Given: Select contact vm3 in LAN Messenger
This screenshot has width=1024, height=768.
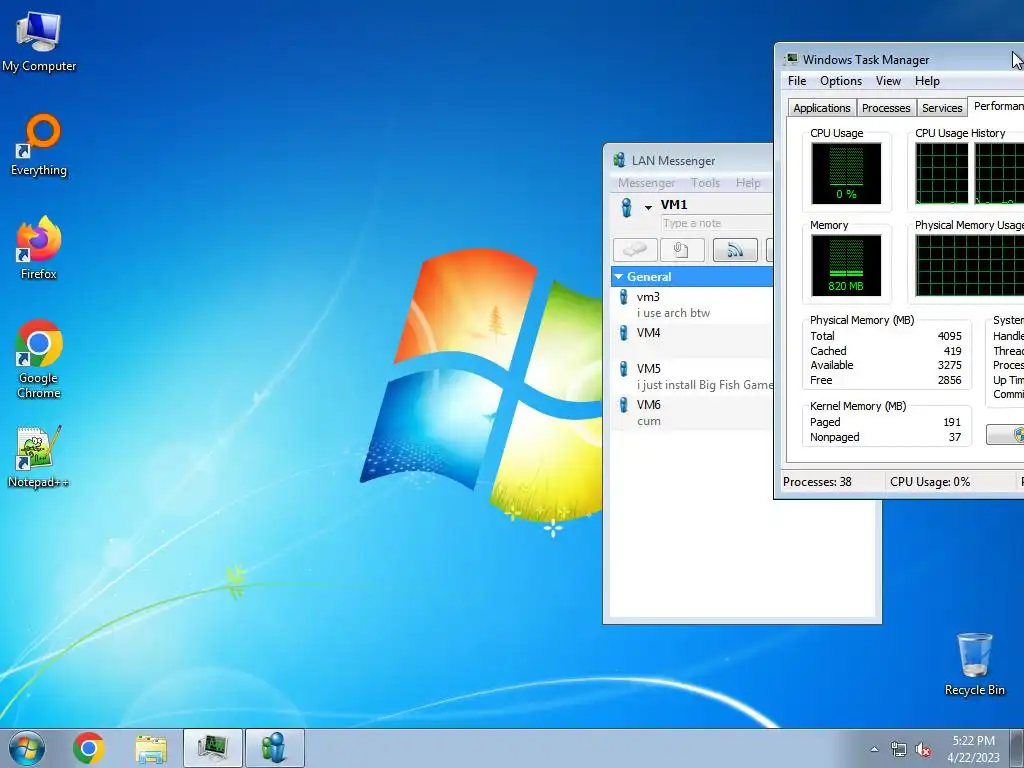Looking at the screenshot, I should 692,304.
